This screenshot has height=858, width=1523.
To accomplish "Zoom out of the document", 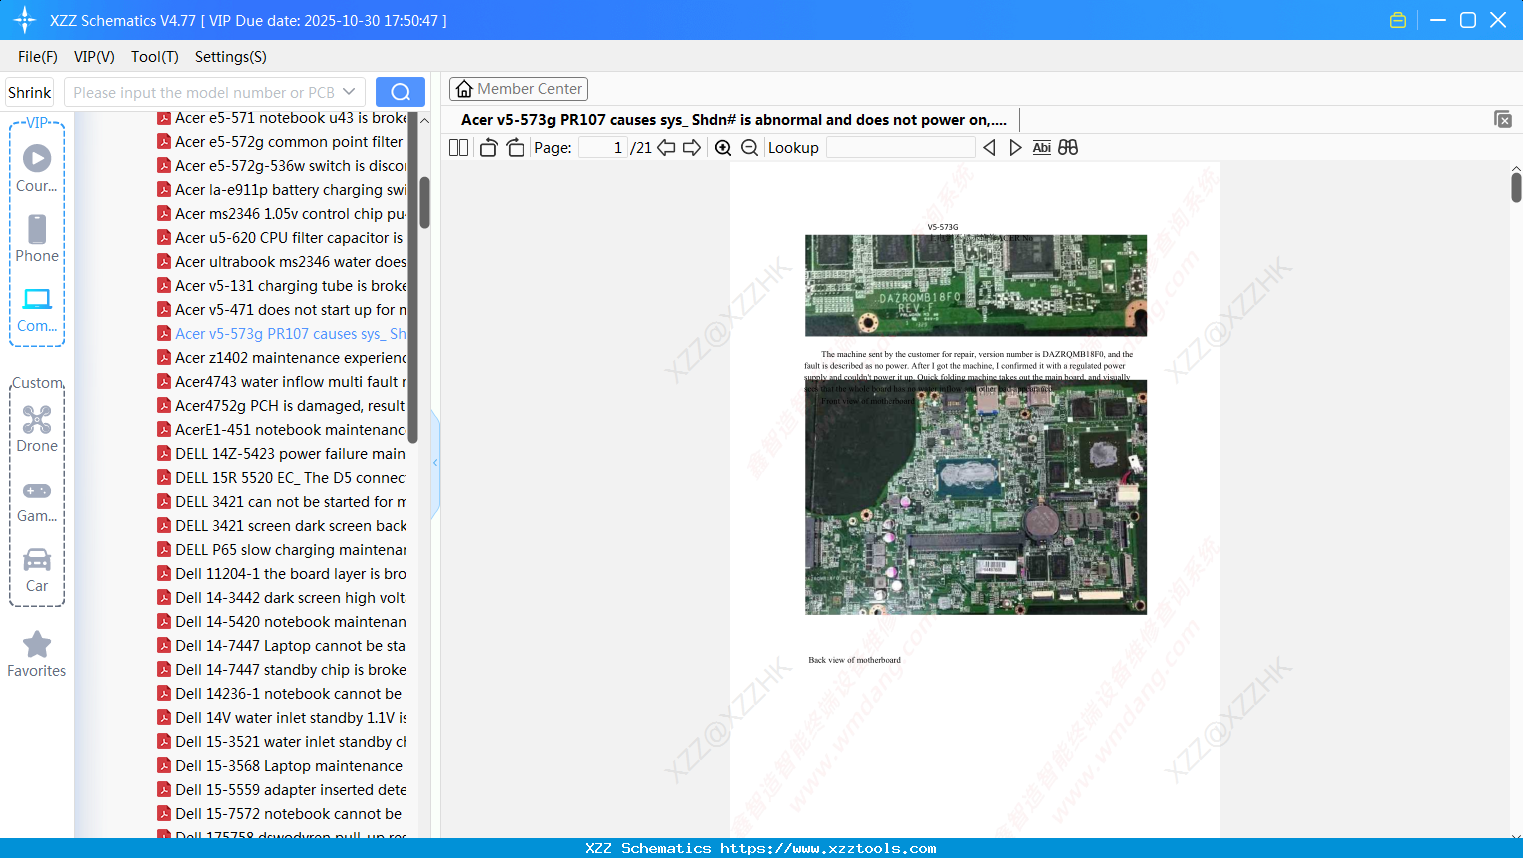I will (749, 148).
